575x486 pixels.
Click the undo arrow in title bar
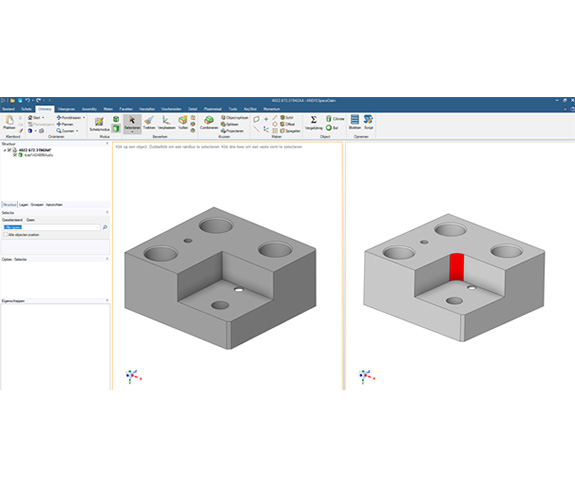pyautogui.click(x=28, y=100)
